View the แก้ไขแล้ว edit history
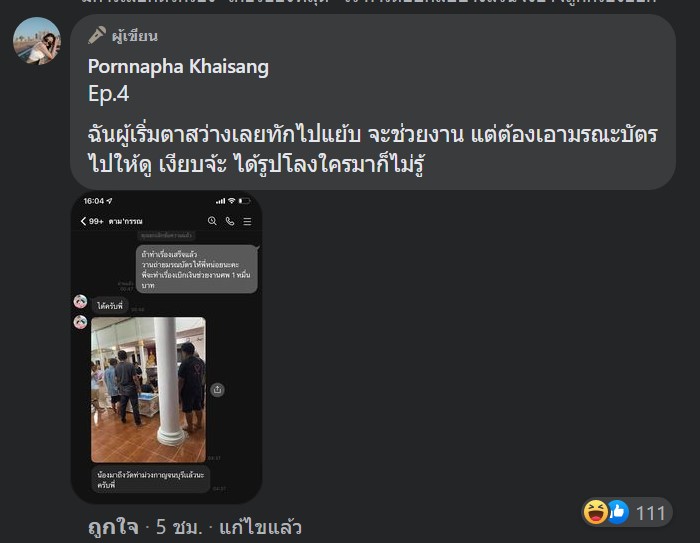Screen dimensions: 700x543 [260, 527]
